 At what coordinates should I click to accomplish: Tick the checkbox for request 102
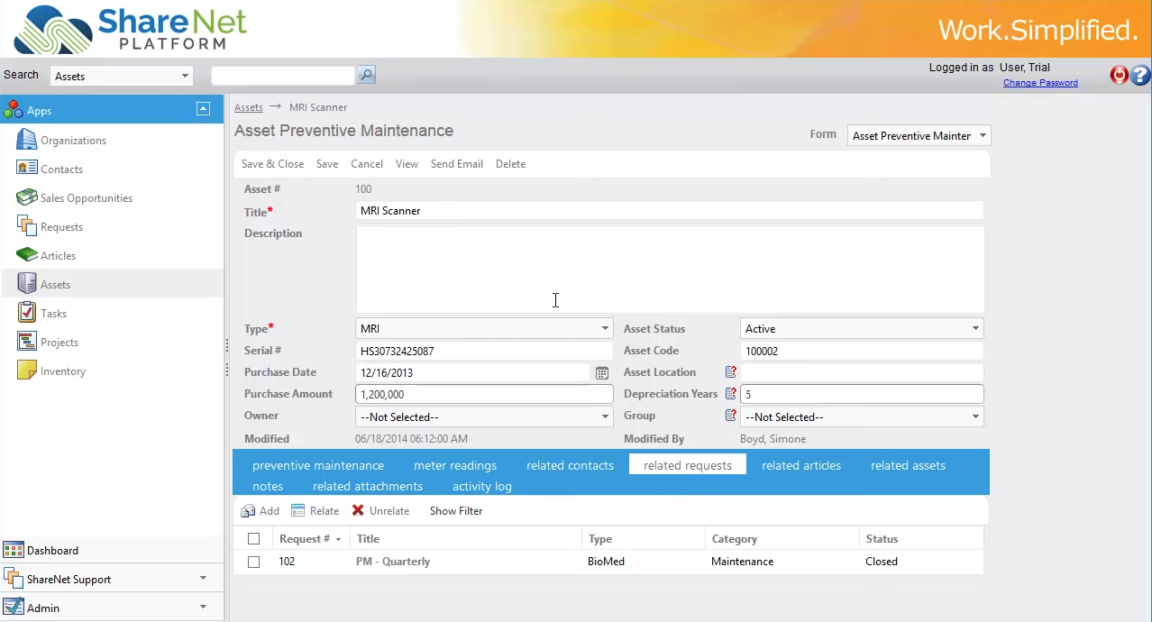(x=253, y=561)
